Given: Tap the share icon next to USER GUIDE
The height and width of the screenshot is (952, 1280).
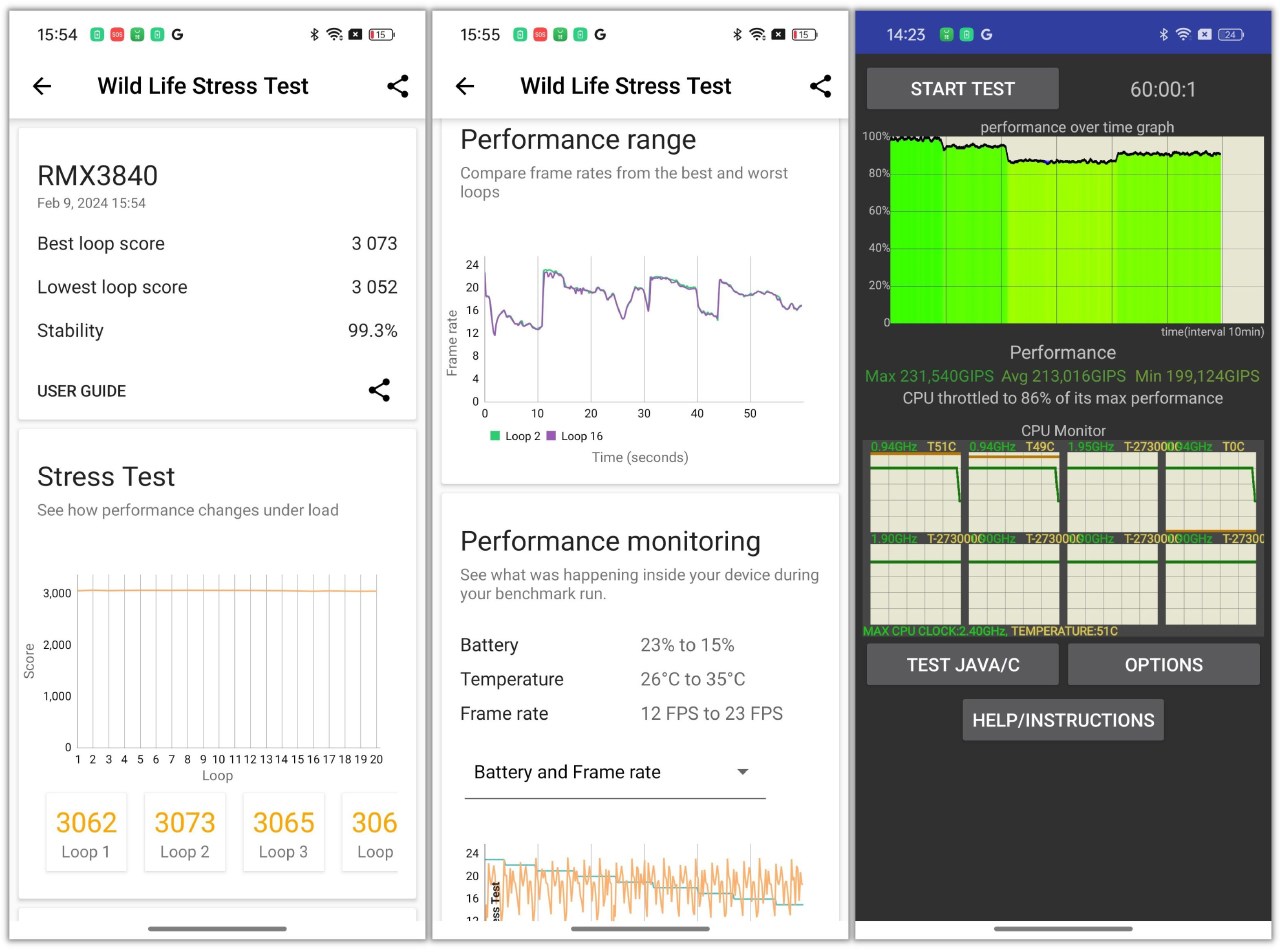Looking at the screenshot, I should 379,391.
